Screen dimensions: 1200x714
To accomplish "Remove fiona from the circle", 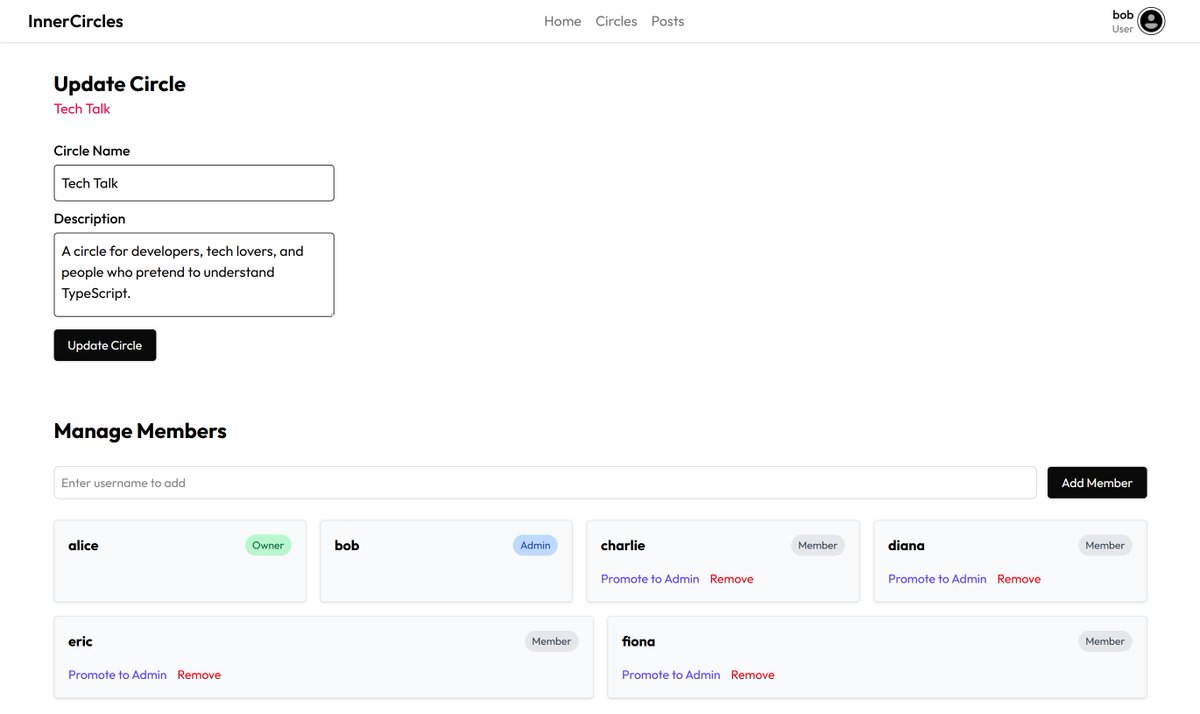I will [753, 675].
